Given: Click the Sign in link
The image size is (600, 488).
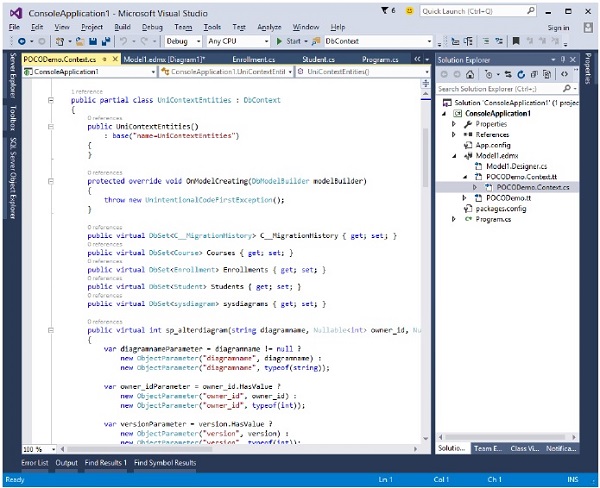Looking at the screenshot, I should click(x=559, y=27).
